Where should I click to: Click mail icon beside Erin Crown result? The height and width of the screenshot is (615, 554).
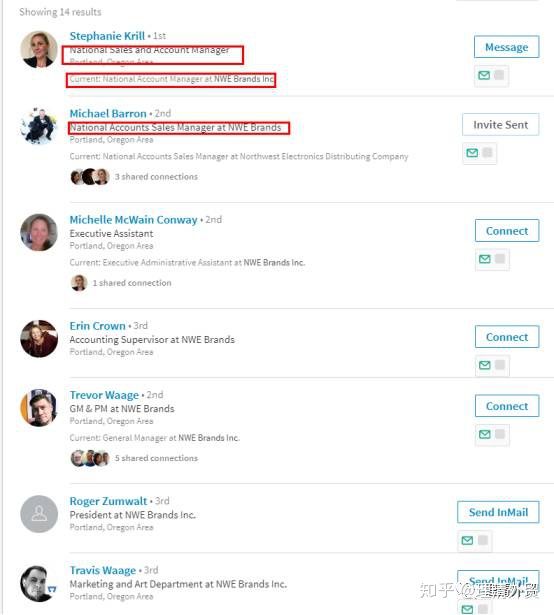point(485,365)
